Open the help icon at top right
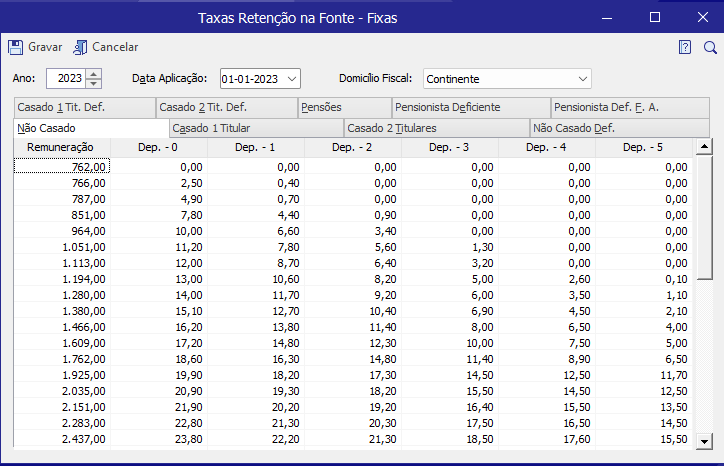 (685, 47)
